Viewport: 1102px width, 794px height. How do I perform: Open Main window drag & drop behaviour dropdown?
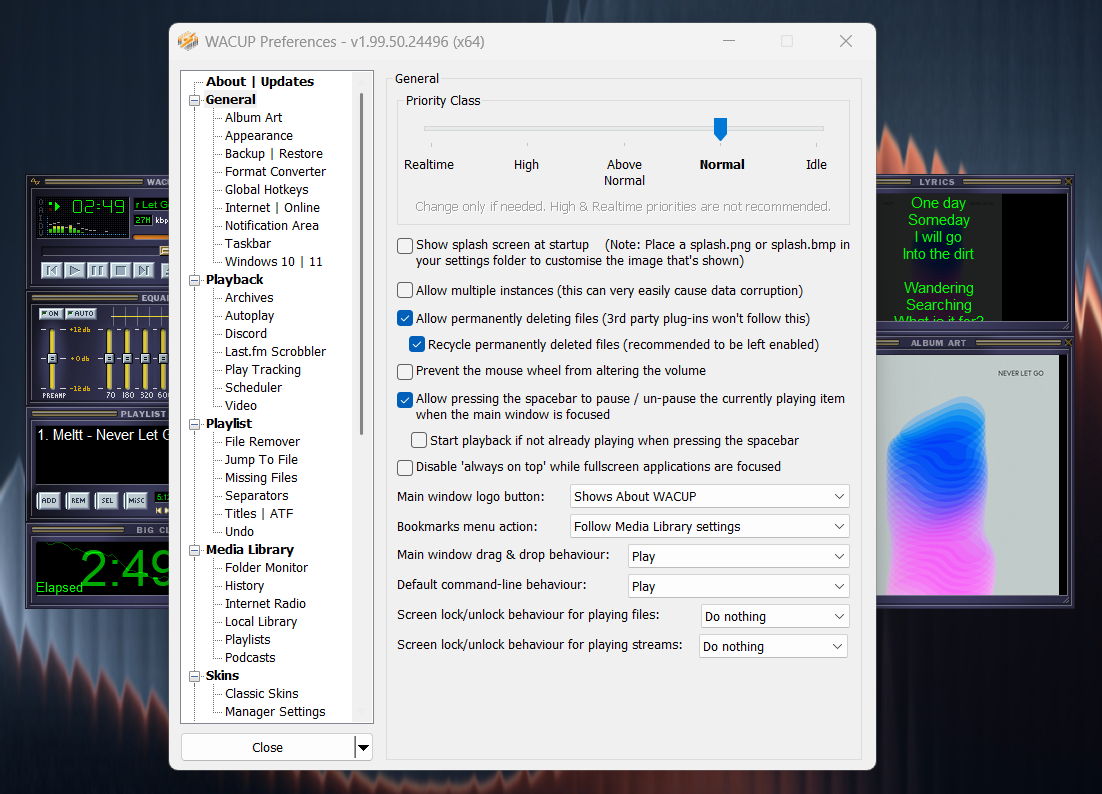tap(738, 557)
